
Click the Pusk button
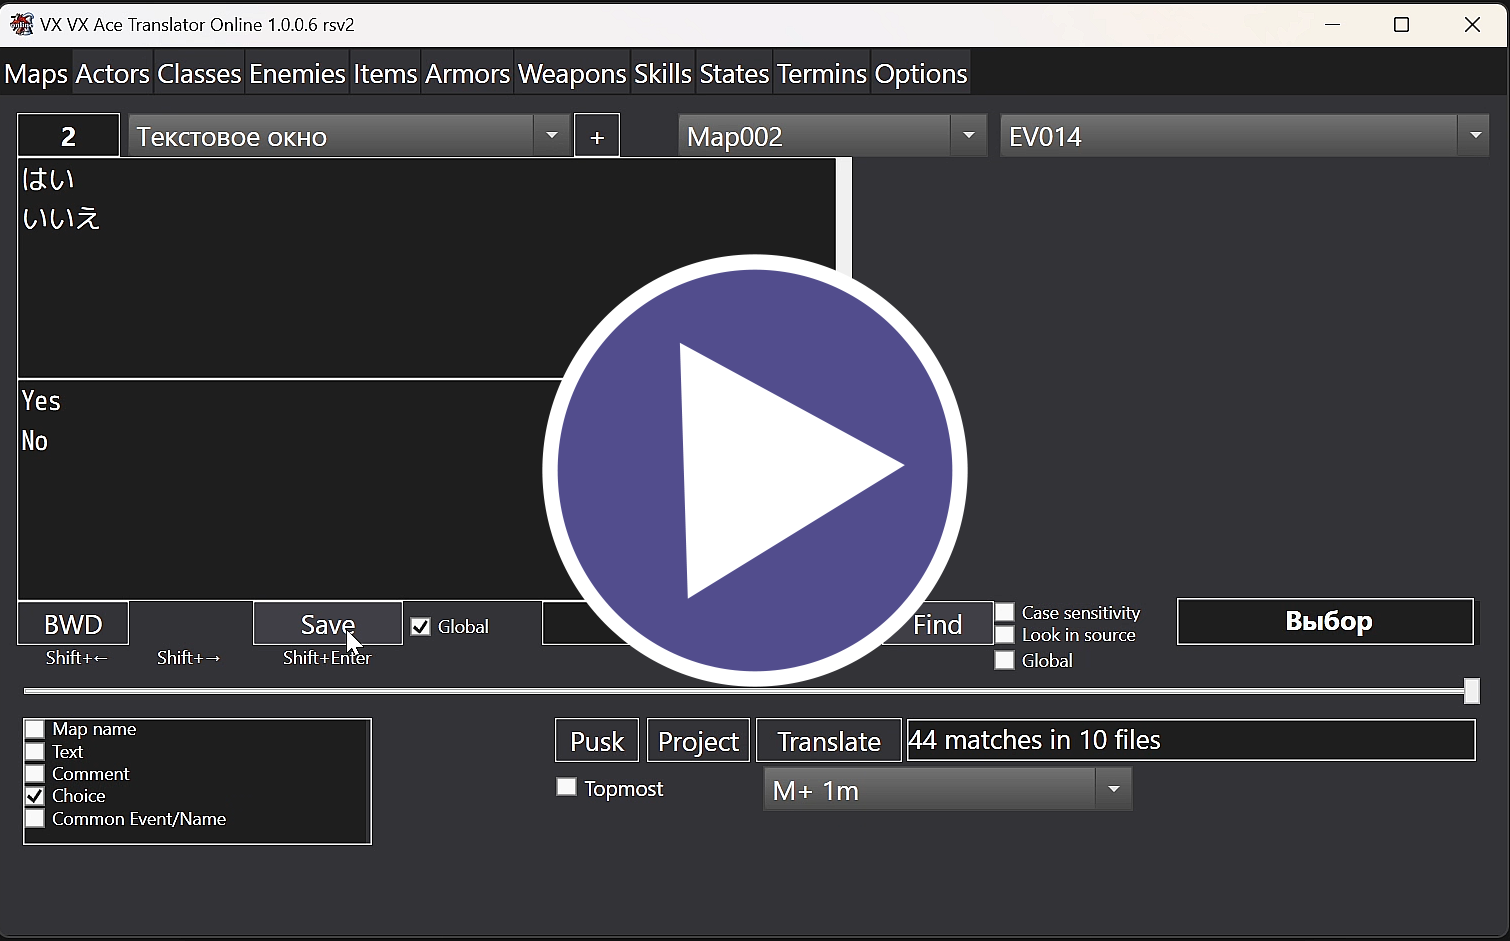[x=597, y=741]
